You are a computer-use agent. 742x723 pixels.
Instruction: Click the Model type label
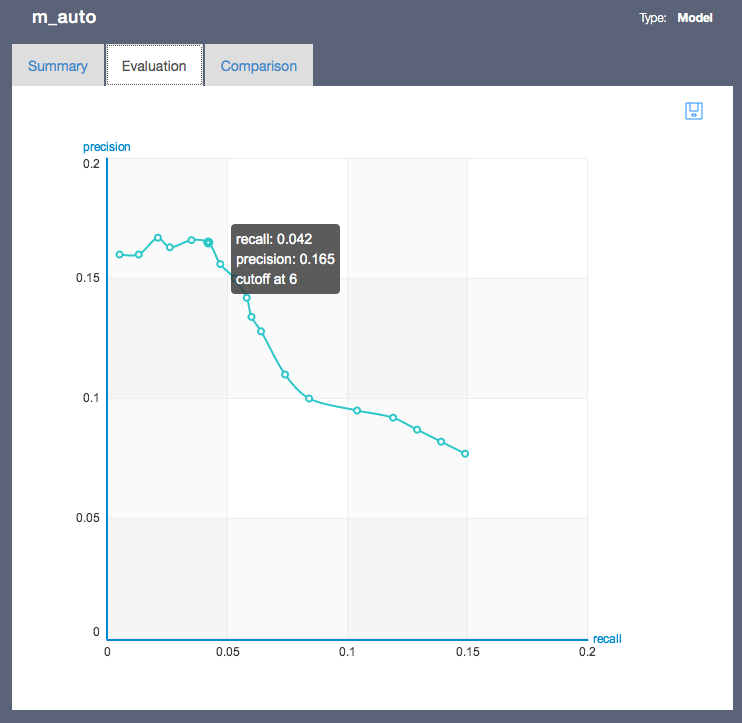tap(694, 18)
